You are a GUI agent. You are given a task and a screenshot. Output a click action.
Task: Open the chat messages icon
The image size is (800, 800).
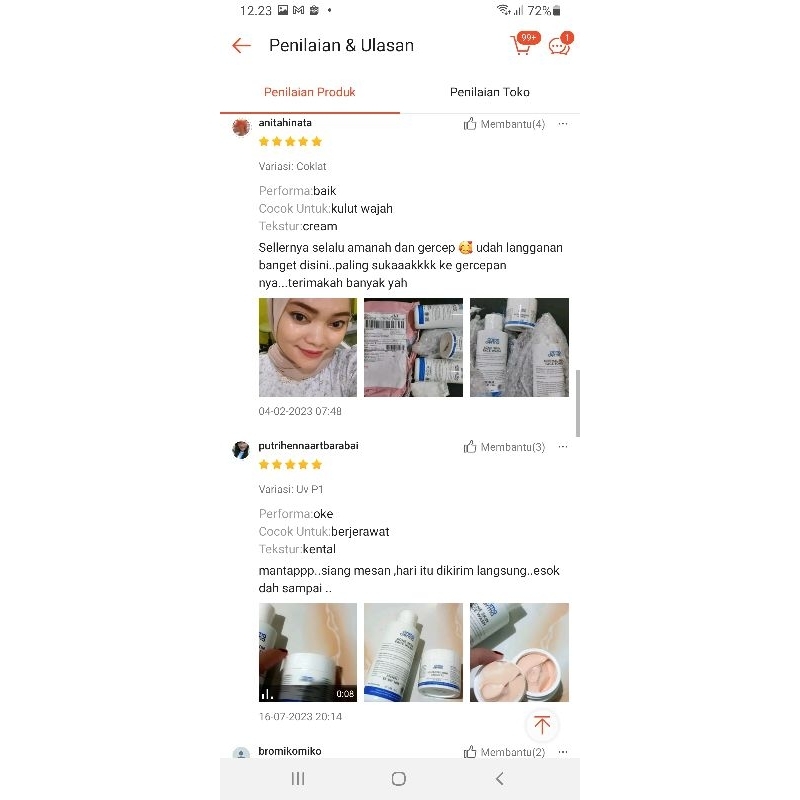tap(561, 44)
